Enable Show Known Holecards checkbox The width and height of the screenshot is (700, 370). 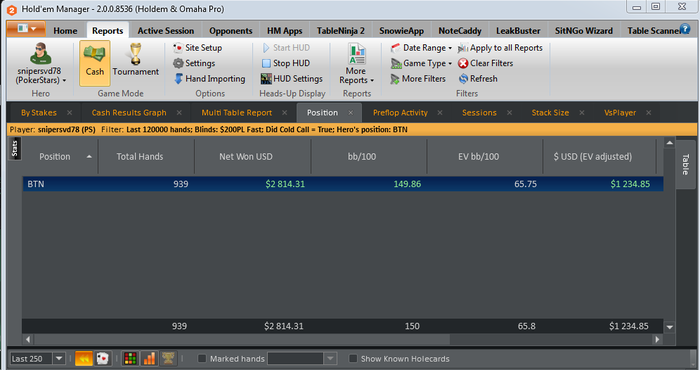(353, 358)
